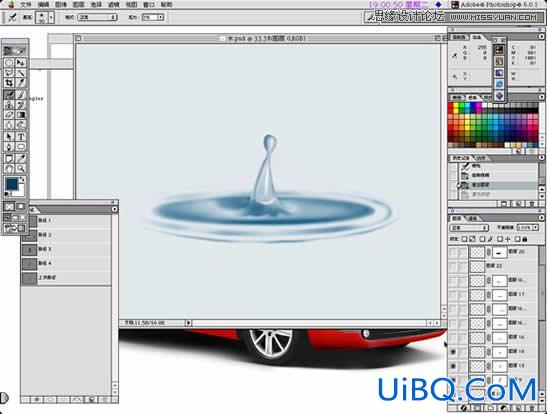
Task: Enable lock transparent pixels checkbox
Action: [x=464, y=239]
